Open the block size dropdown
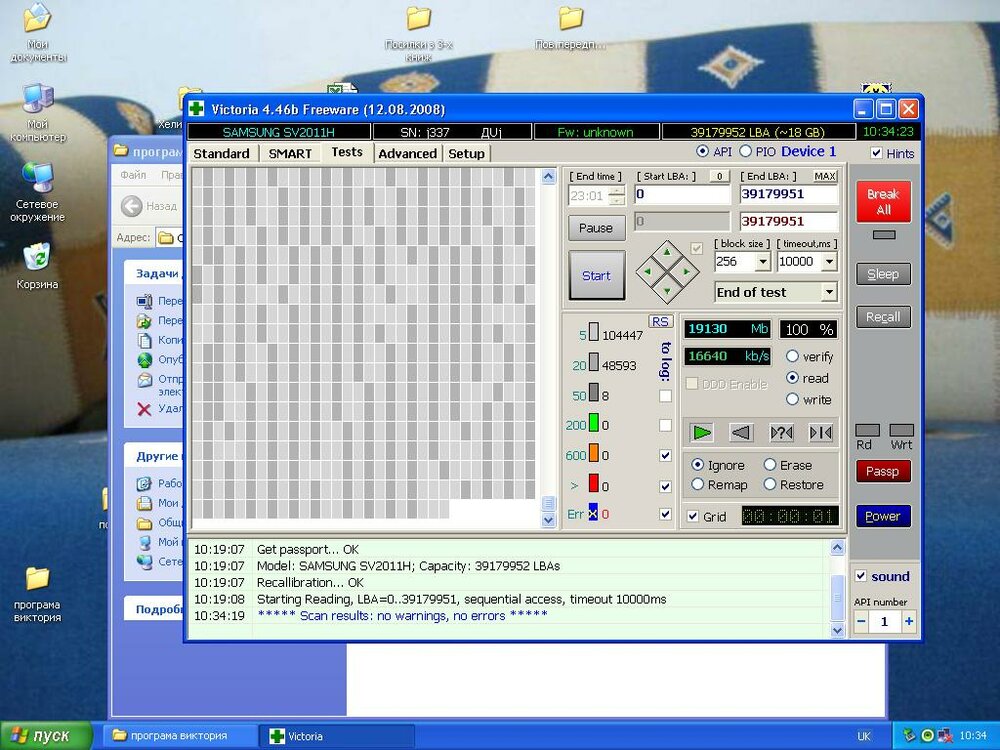The width and height of the screenshot is (1000, 750). point(762,262)
